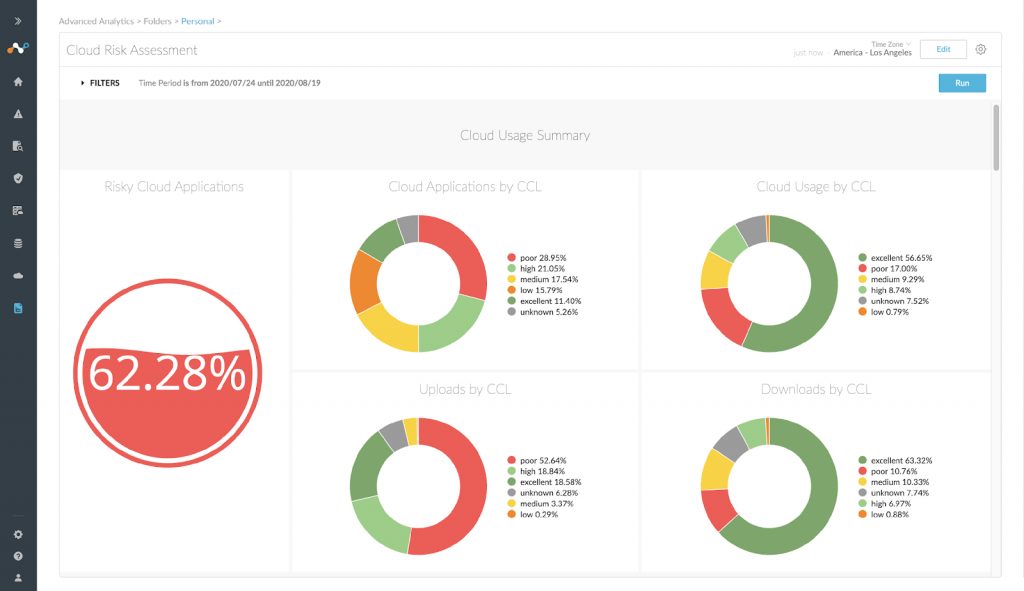Click the 62.28% risky applications gauge
The width and height of the screenshot is (1024, 591).
167,373
